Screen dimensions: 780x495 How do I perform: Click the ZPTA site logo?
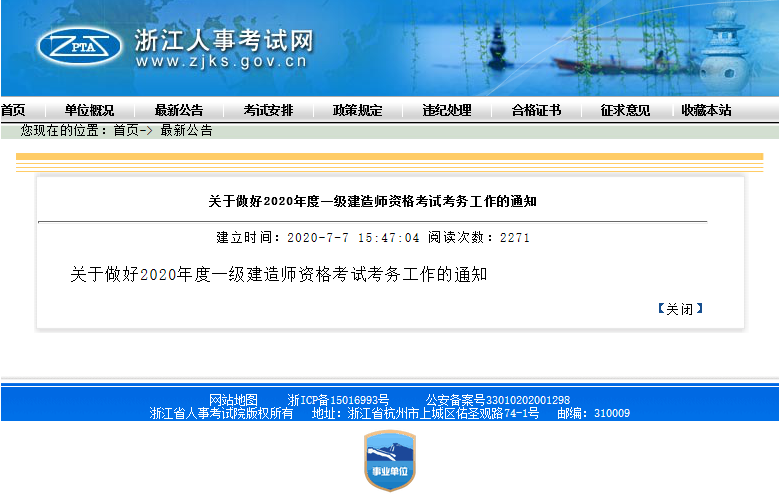[80, 46]
